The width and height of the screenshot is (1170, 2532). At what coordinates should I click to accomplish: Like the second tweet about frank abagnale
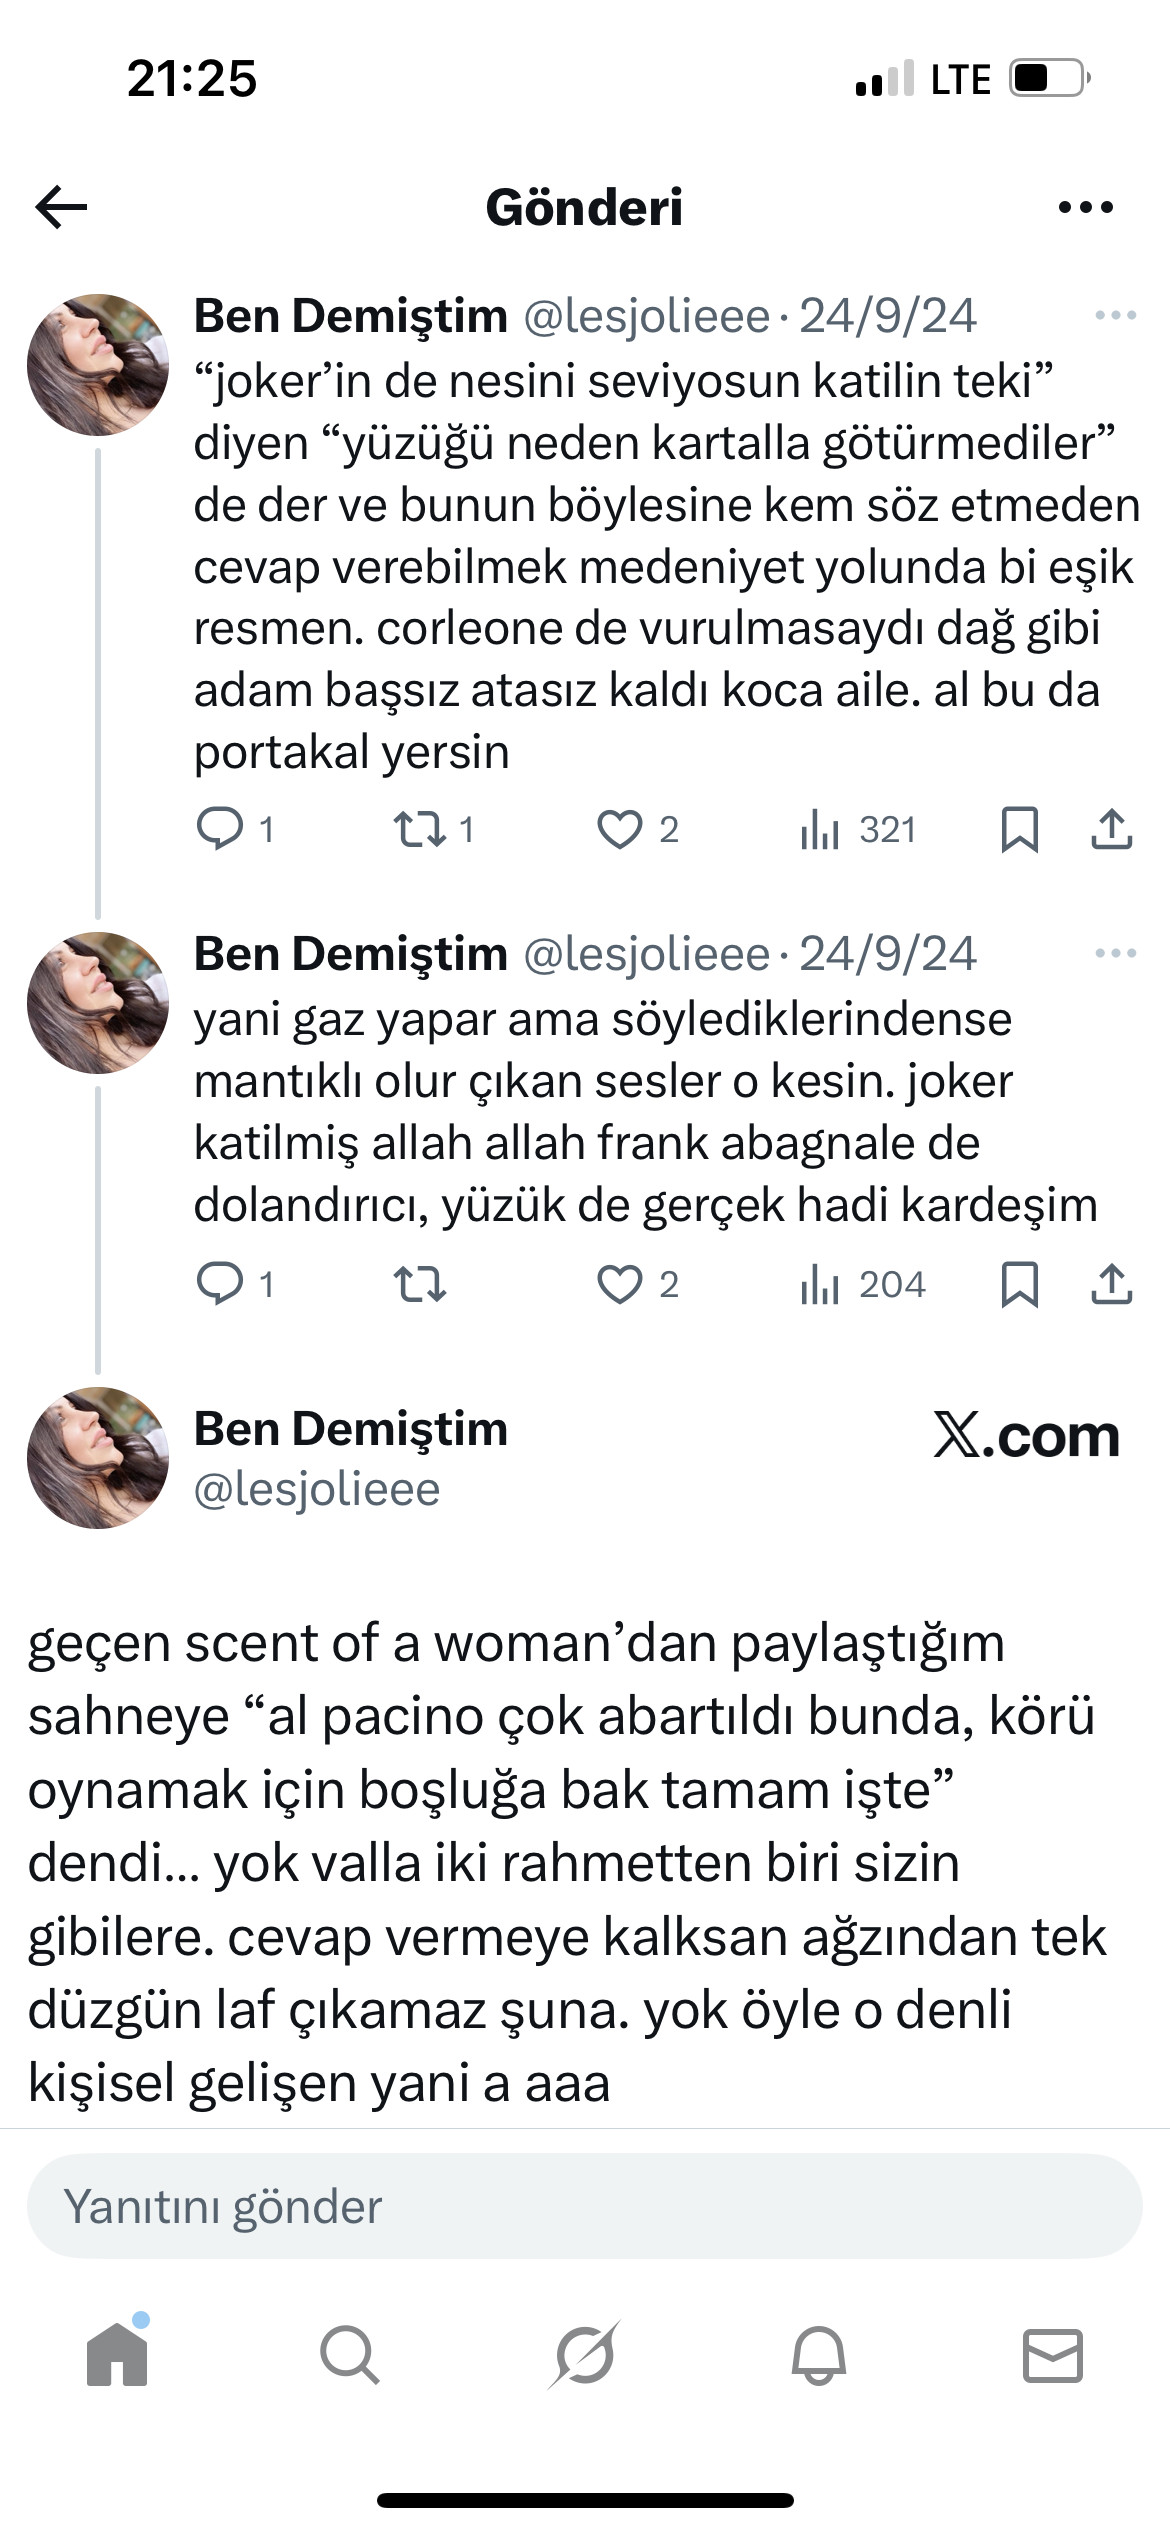(620, 1284)
